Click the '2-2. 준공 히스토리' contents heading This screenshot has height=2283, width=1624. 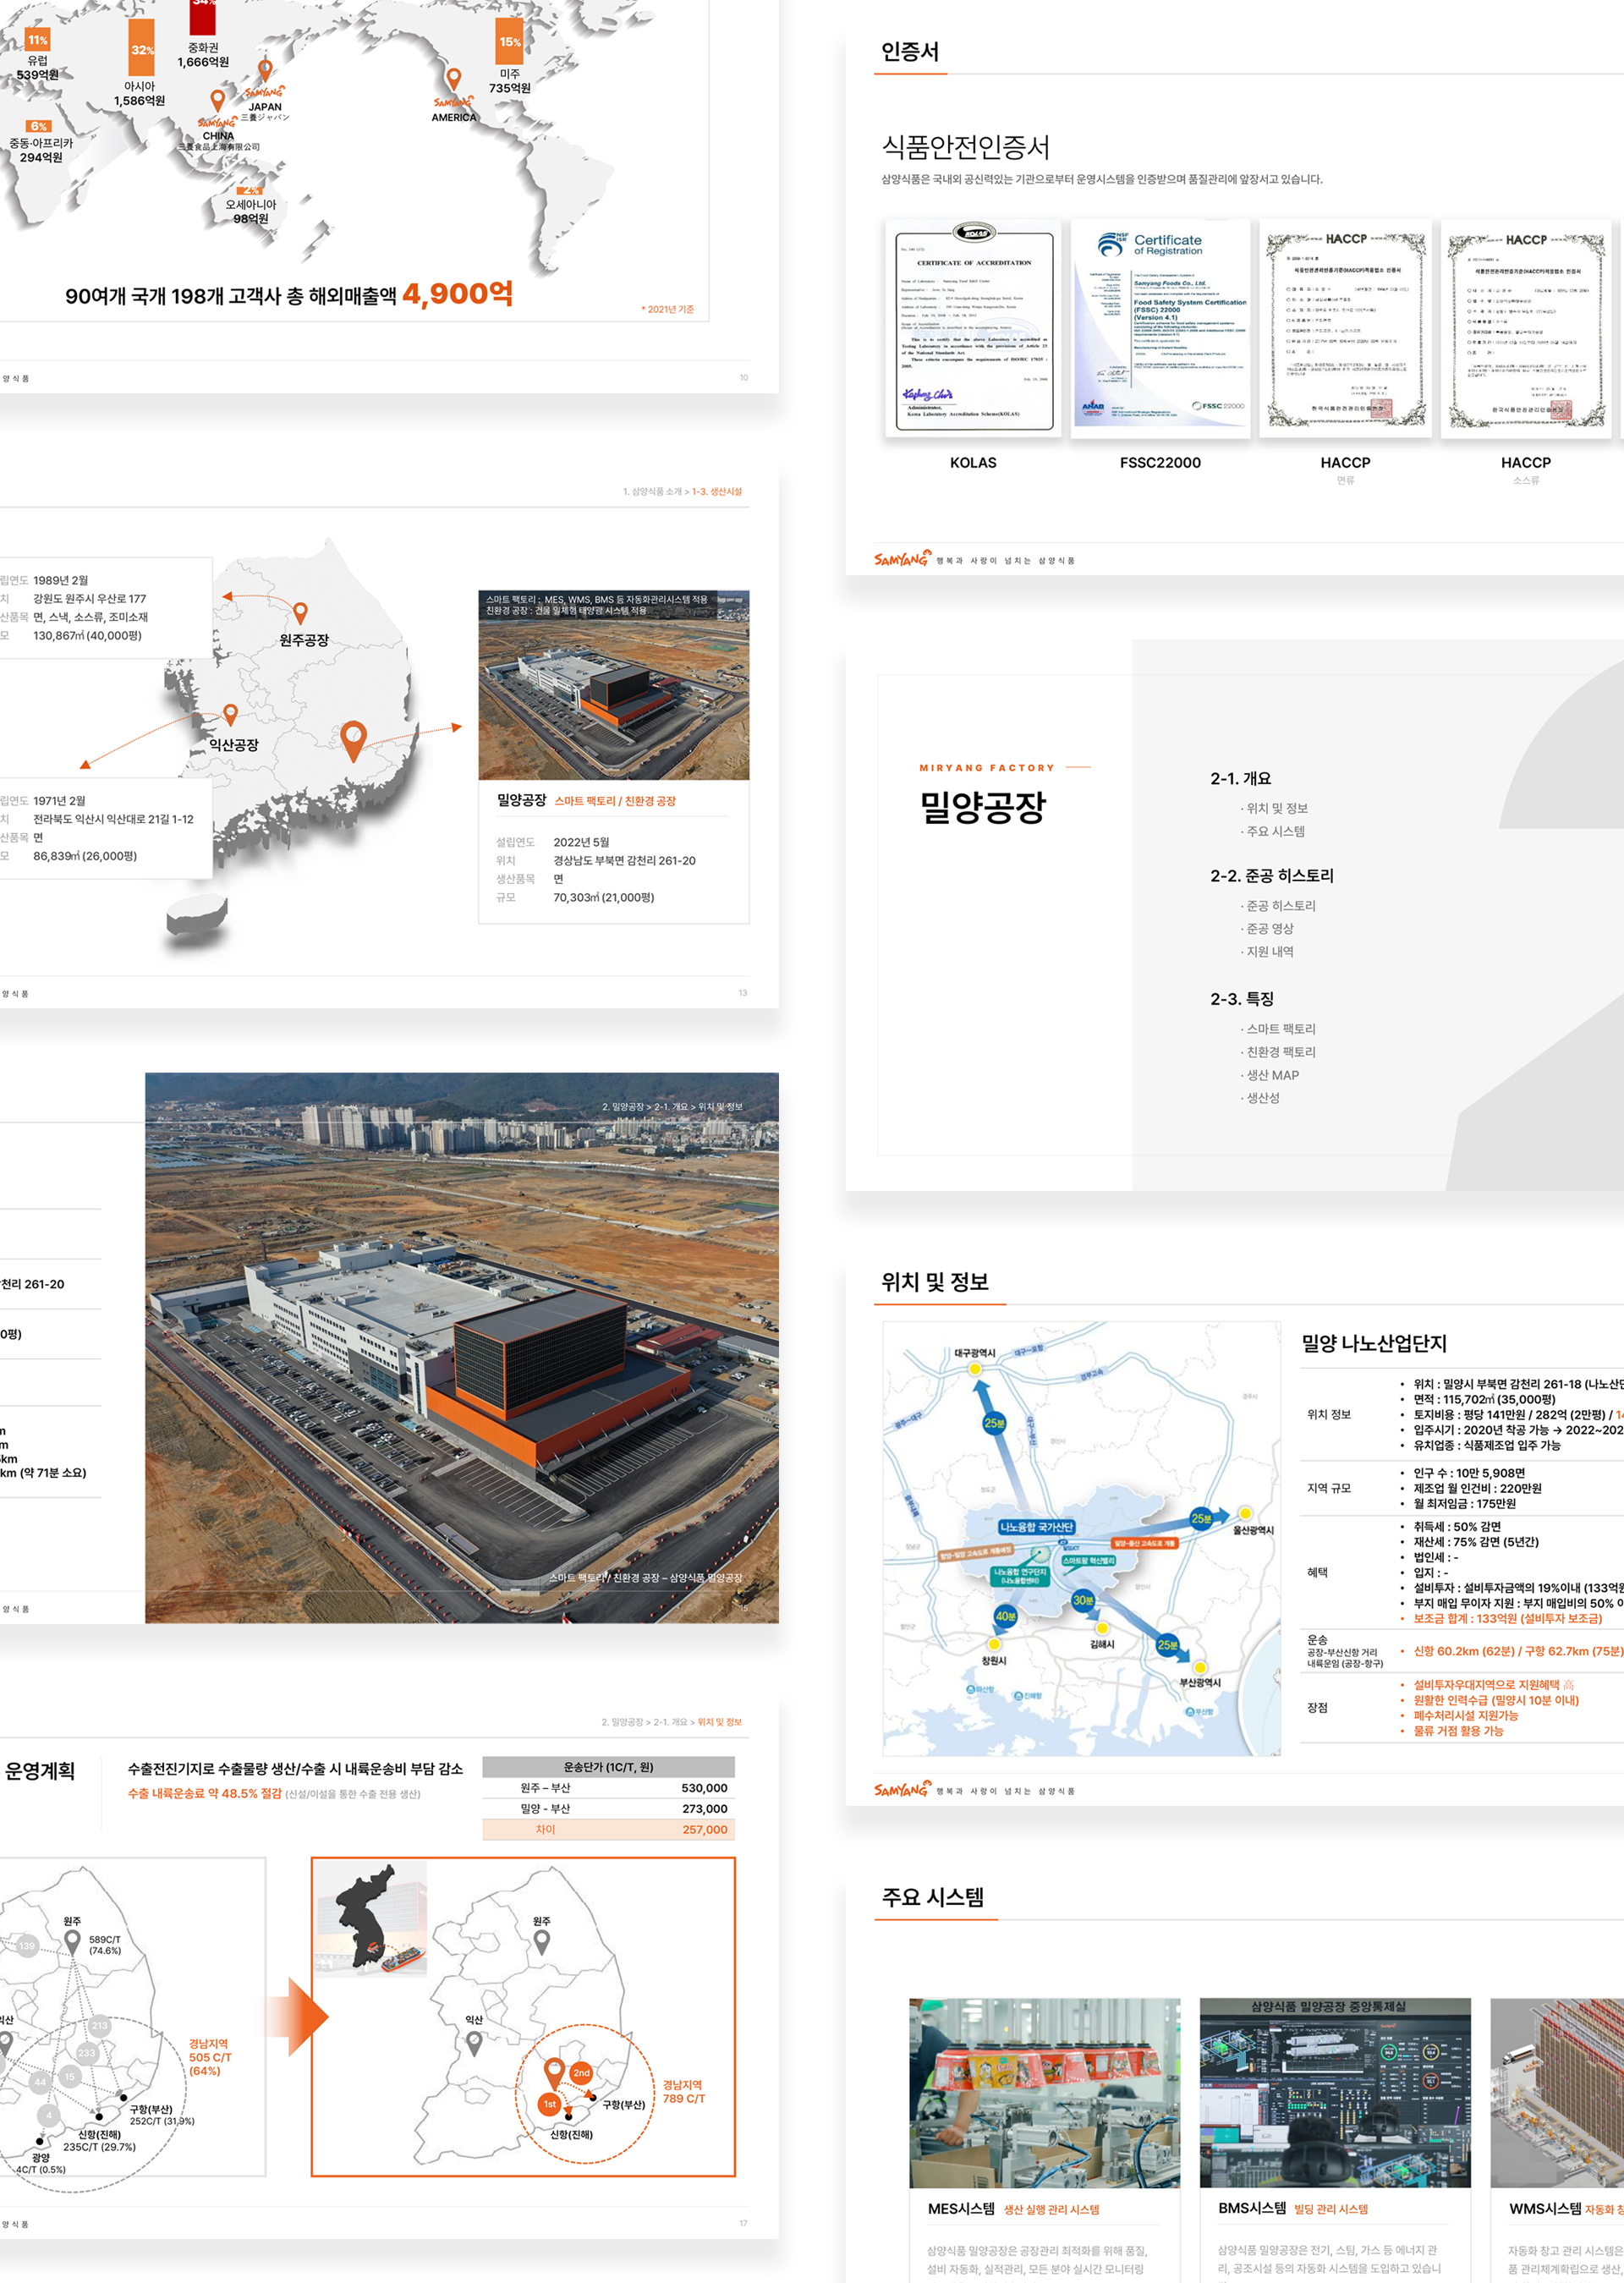(1271, 875)
